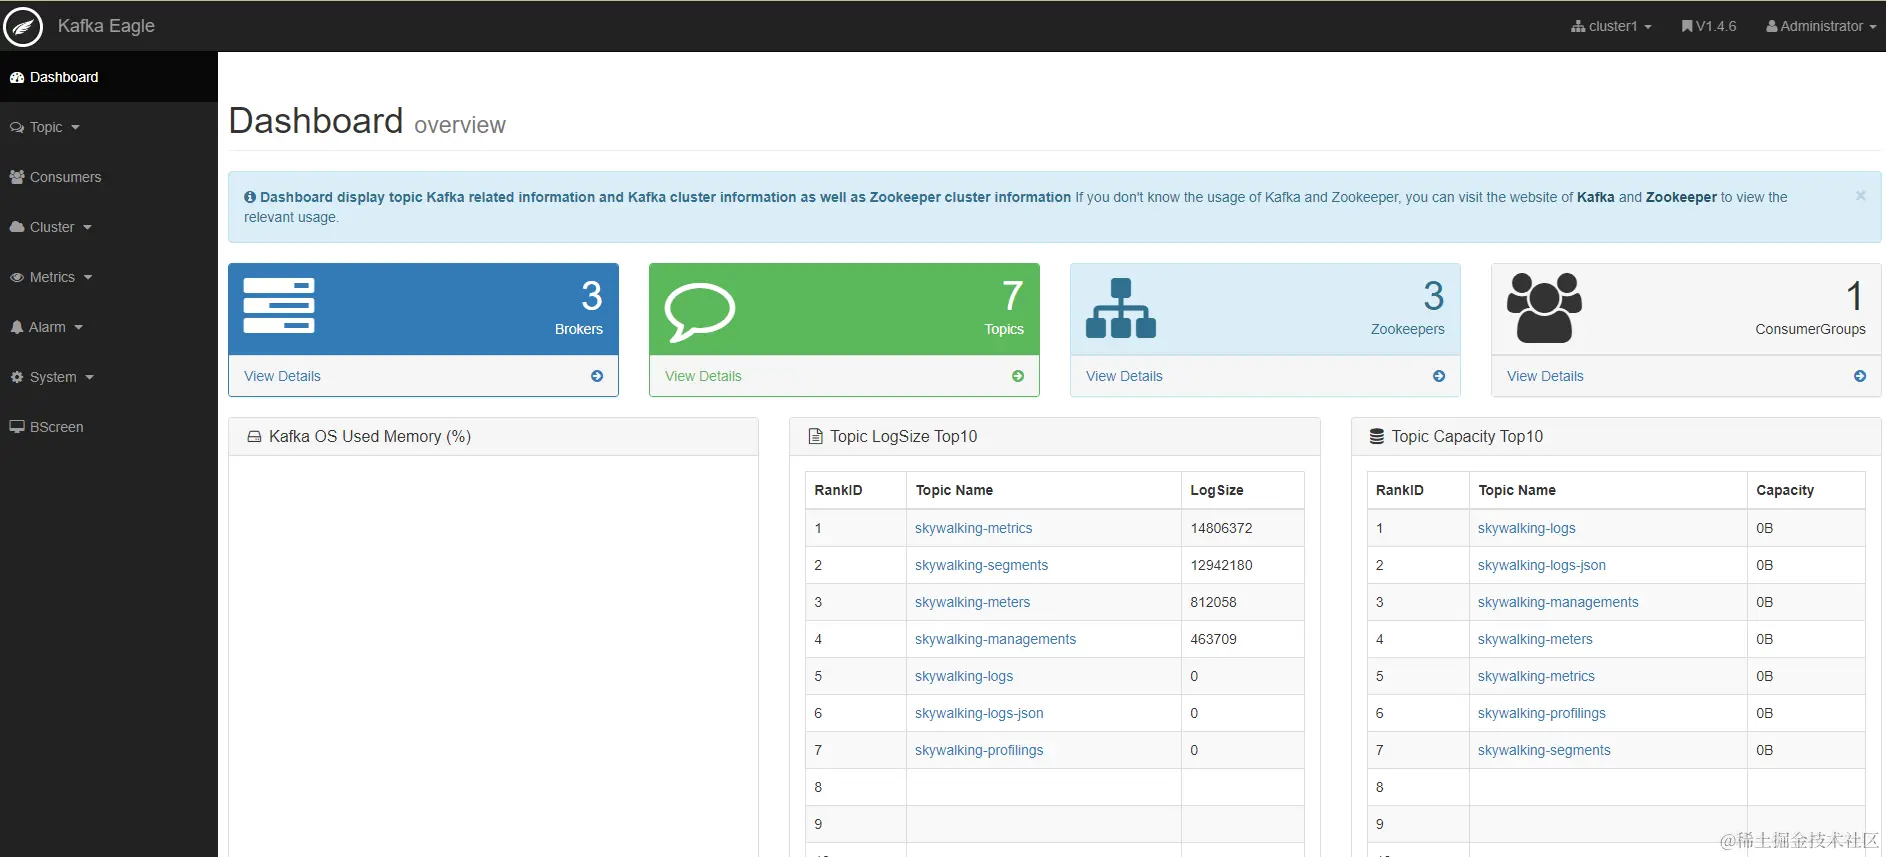Click the Alarm bell icon in sidebar
The image size is (1886, 857).
(x=17, y=327)
